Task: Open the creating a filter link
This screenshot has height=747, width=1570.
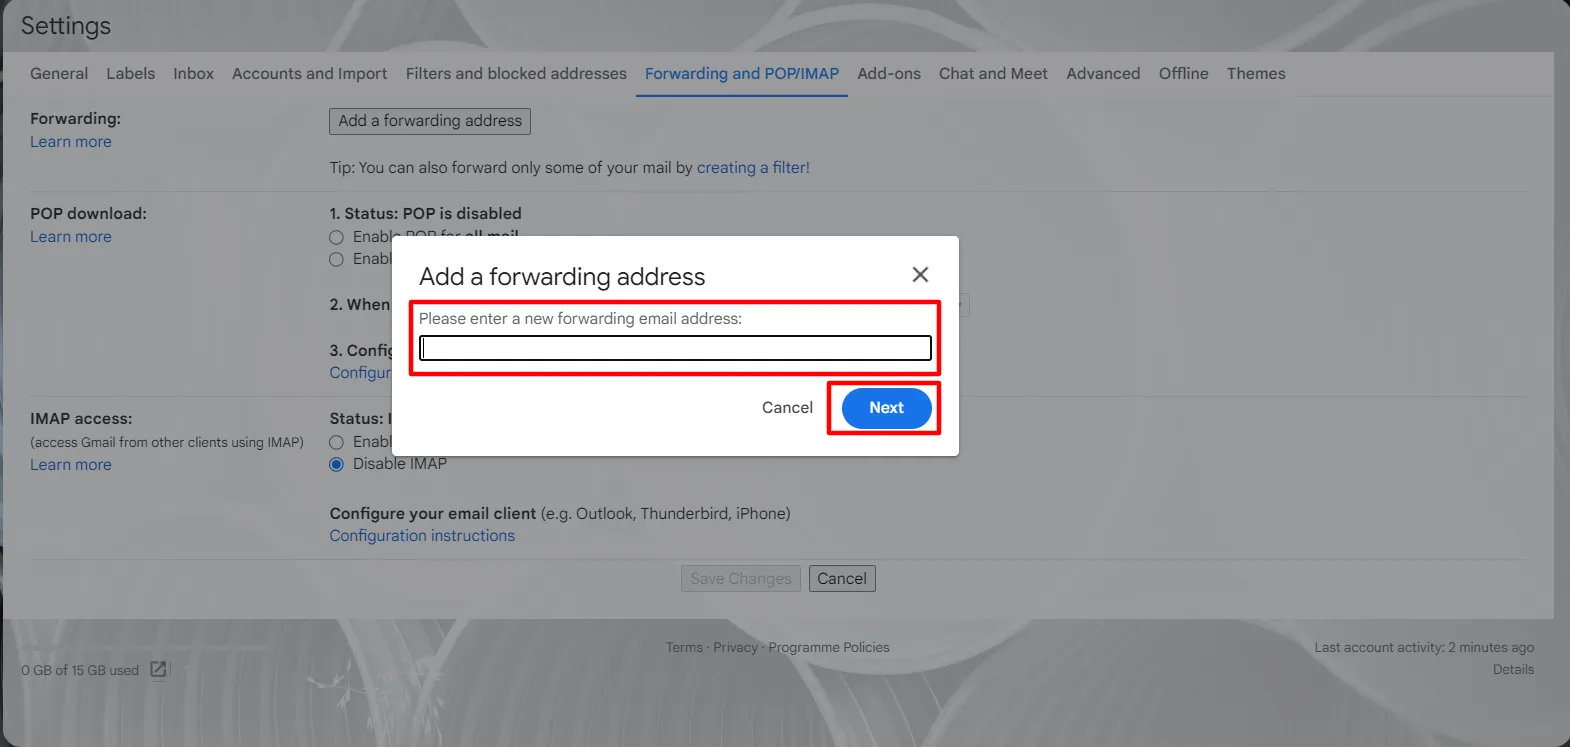Action: click(x=753, y=168)
